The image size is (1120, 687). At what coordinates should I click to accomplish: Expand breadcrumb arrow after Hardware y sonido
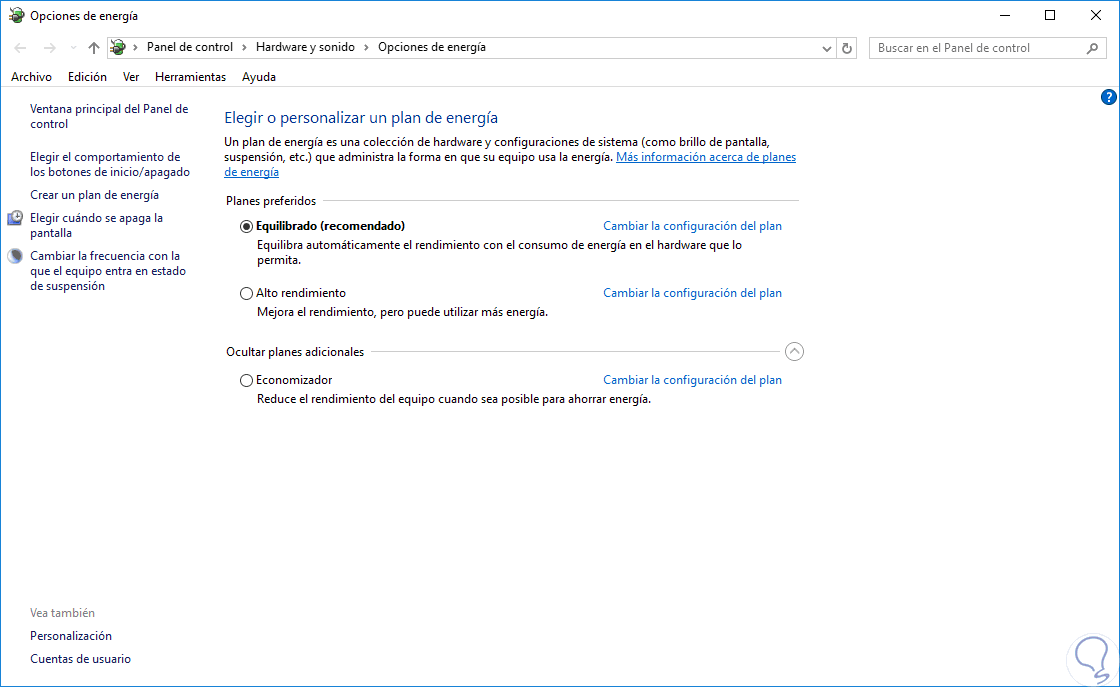(x=366, y=47)
